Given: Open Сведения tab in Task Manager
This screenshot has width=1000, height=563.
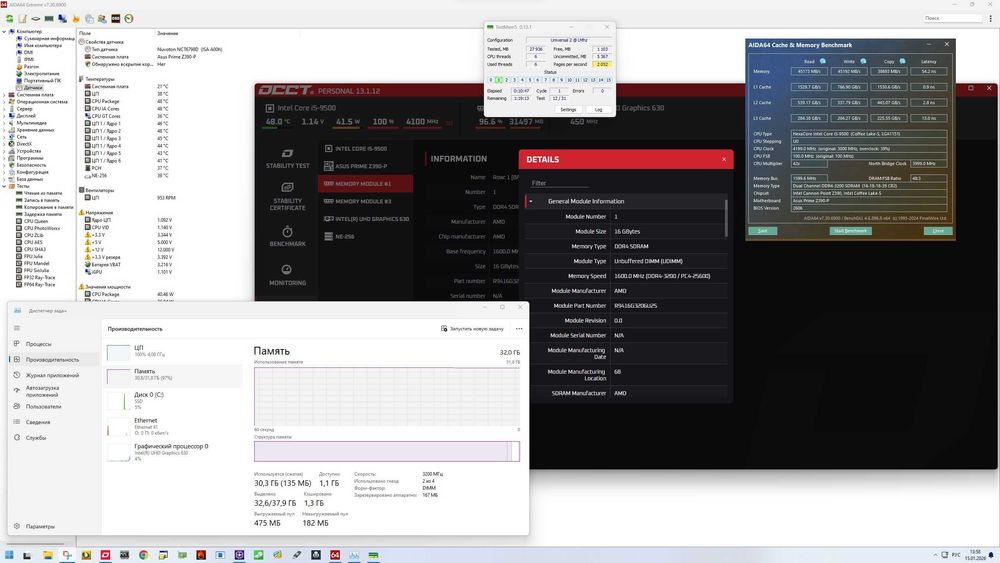Looking at the screenshot, I should point(53,422).
